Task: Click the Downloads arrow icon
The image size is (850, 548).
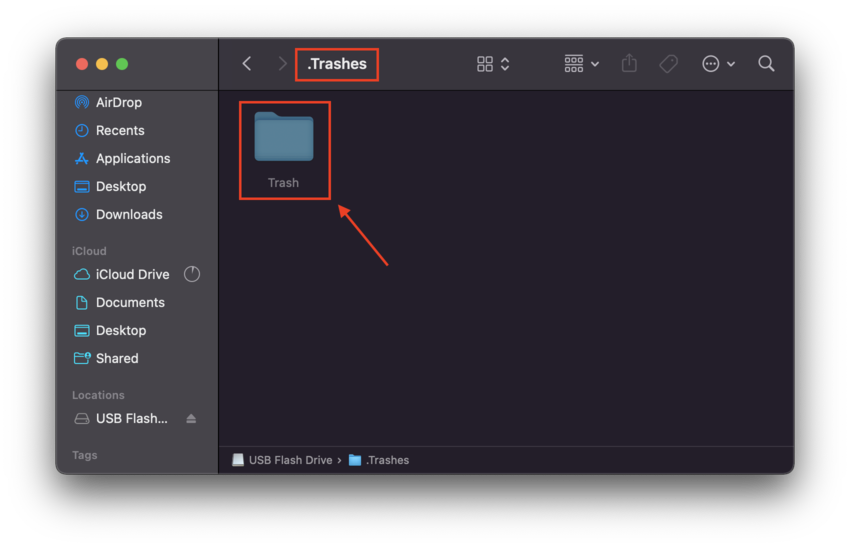Action: click(x=82, y=215)
